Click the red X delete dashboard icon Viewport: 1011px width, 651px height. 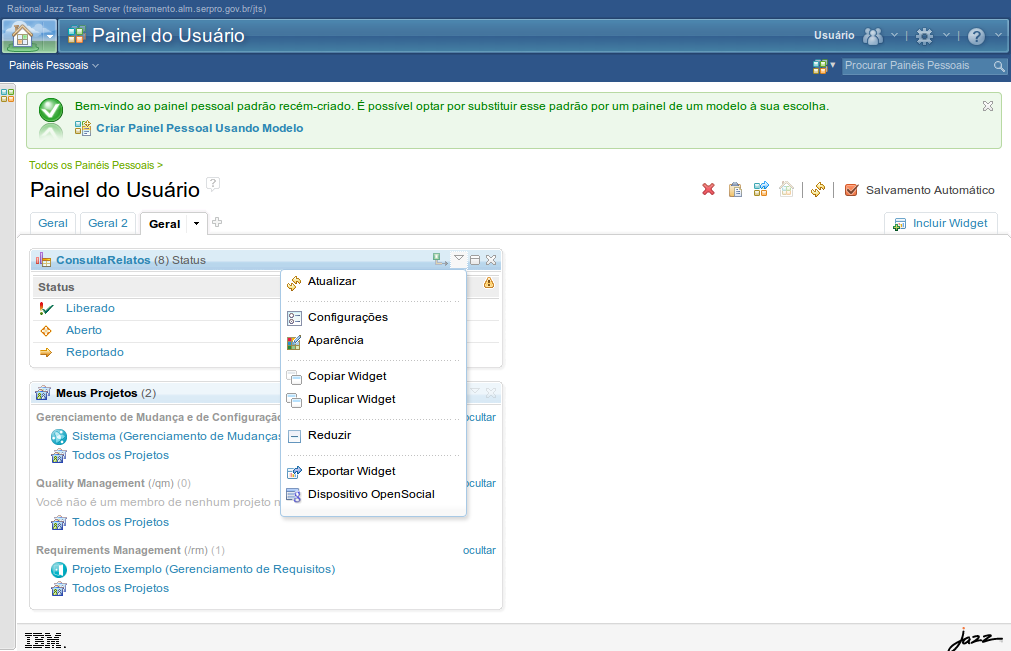709,189
